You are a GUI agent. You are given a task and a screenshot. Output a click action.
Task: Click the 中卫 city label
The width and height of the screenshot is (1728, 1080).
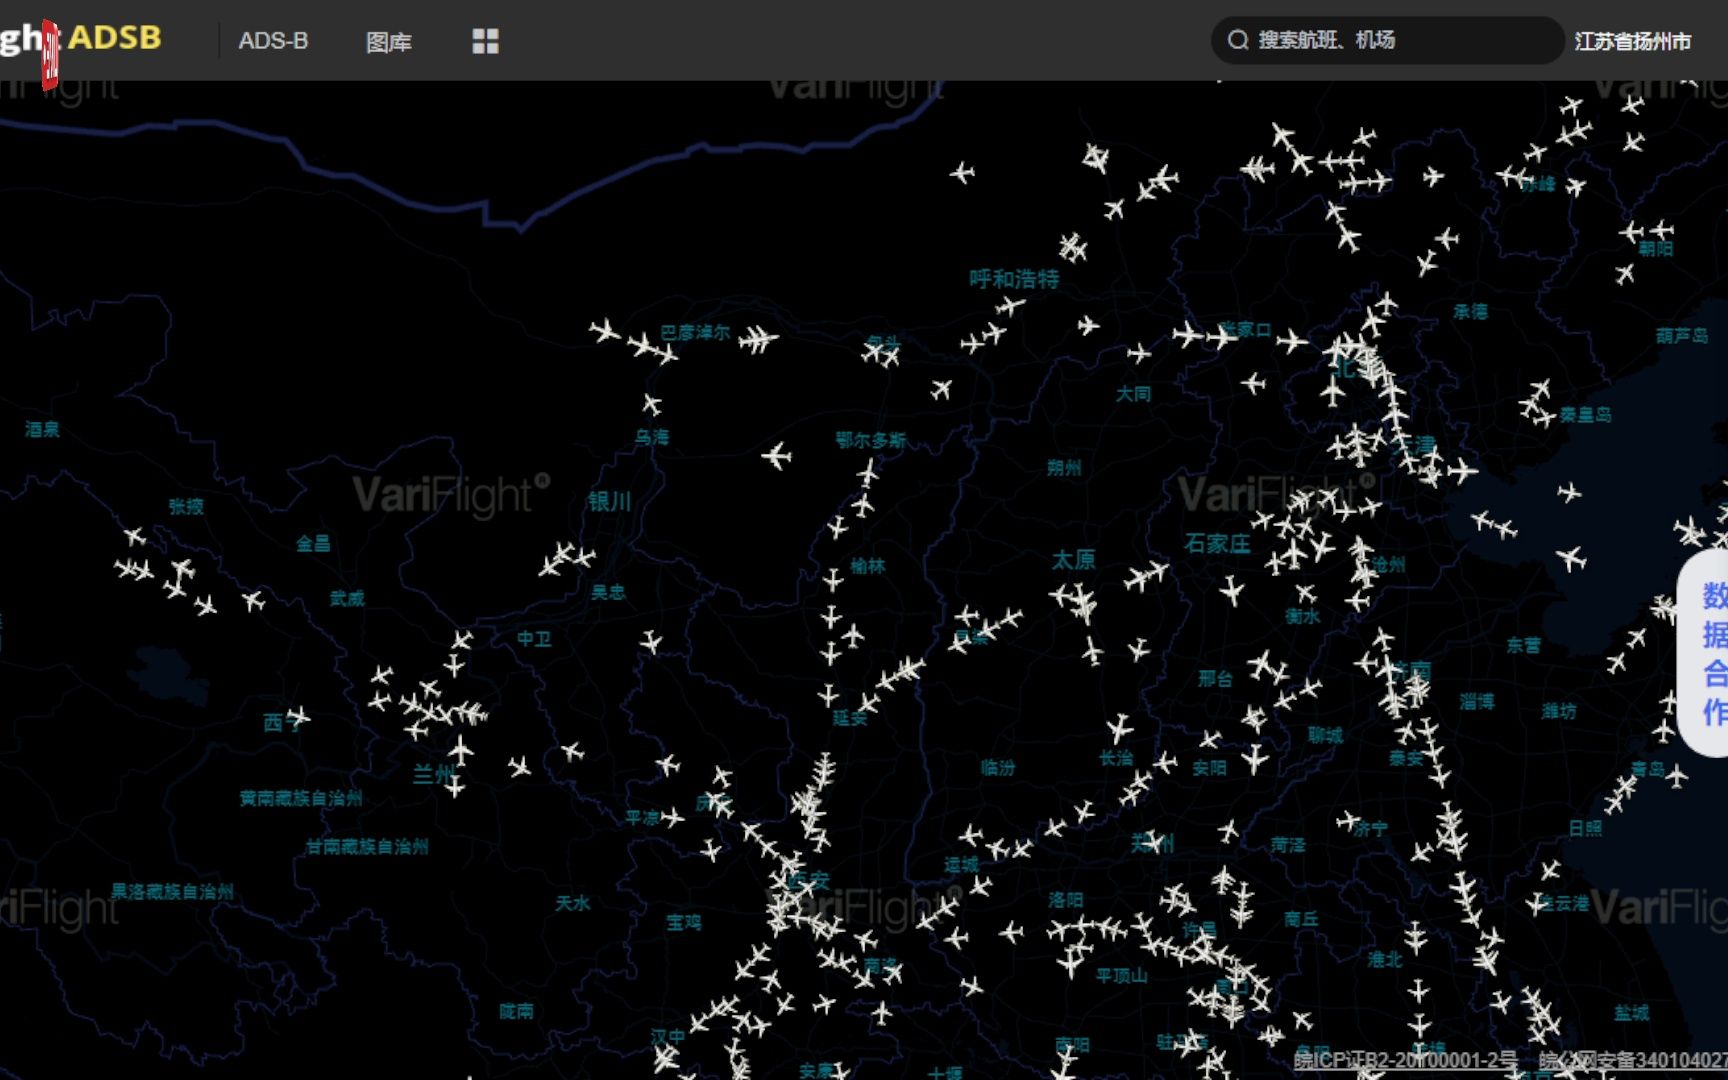tap(534, 638)
